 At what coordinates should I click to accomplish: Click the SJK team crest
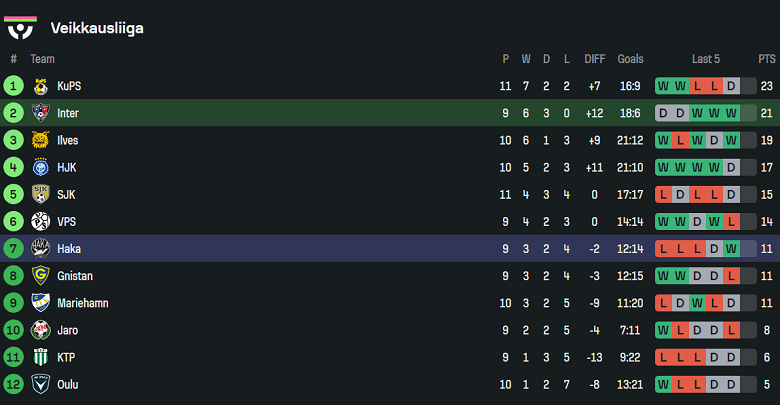click(x=41, y=194)
